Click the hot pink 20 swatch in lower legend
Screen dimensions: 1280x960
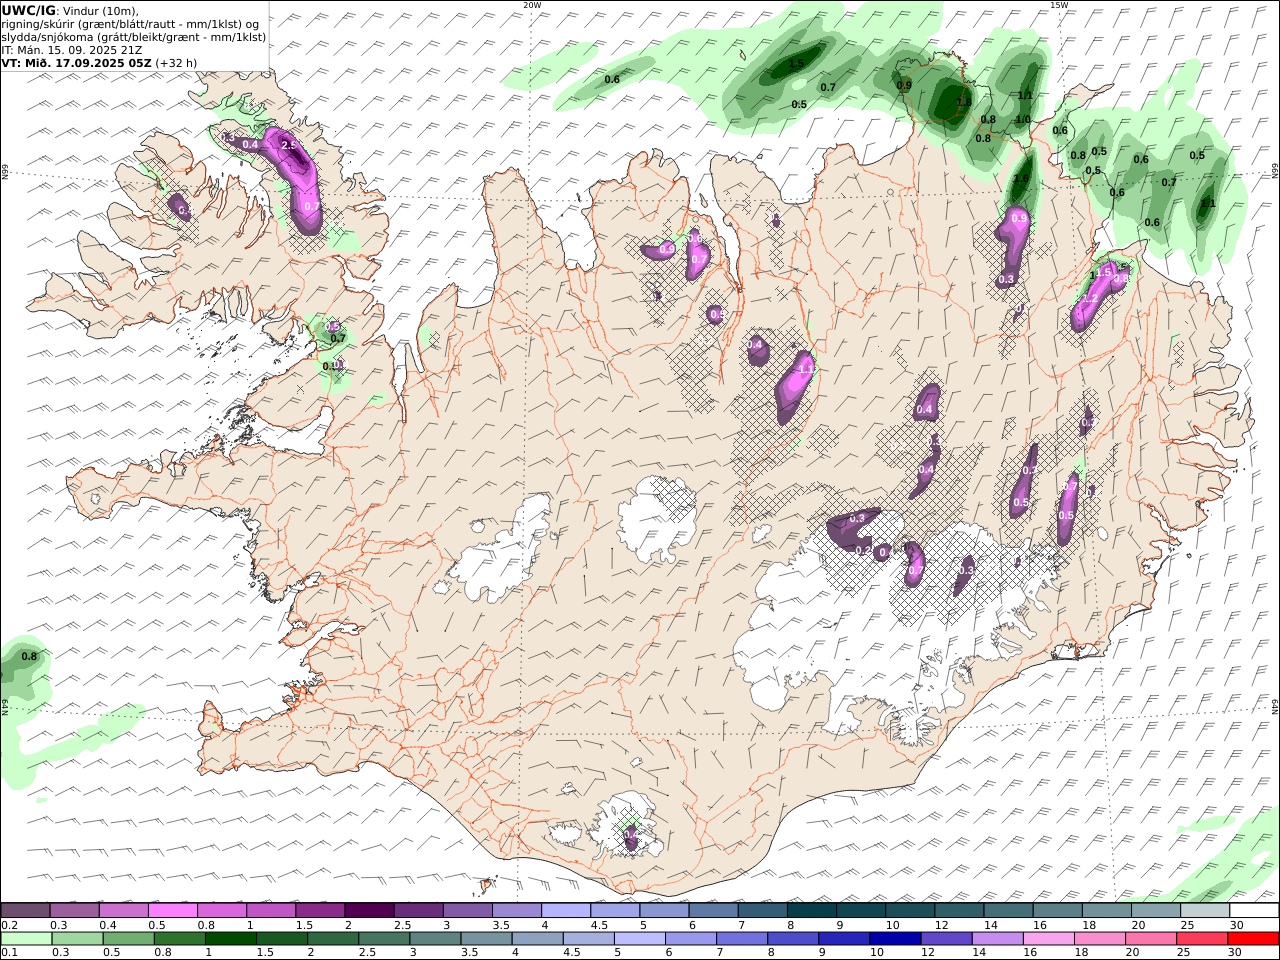tap(1151, 939)
